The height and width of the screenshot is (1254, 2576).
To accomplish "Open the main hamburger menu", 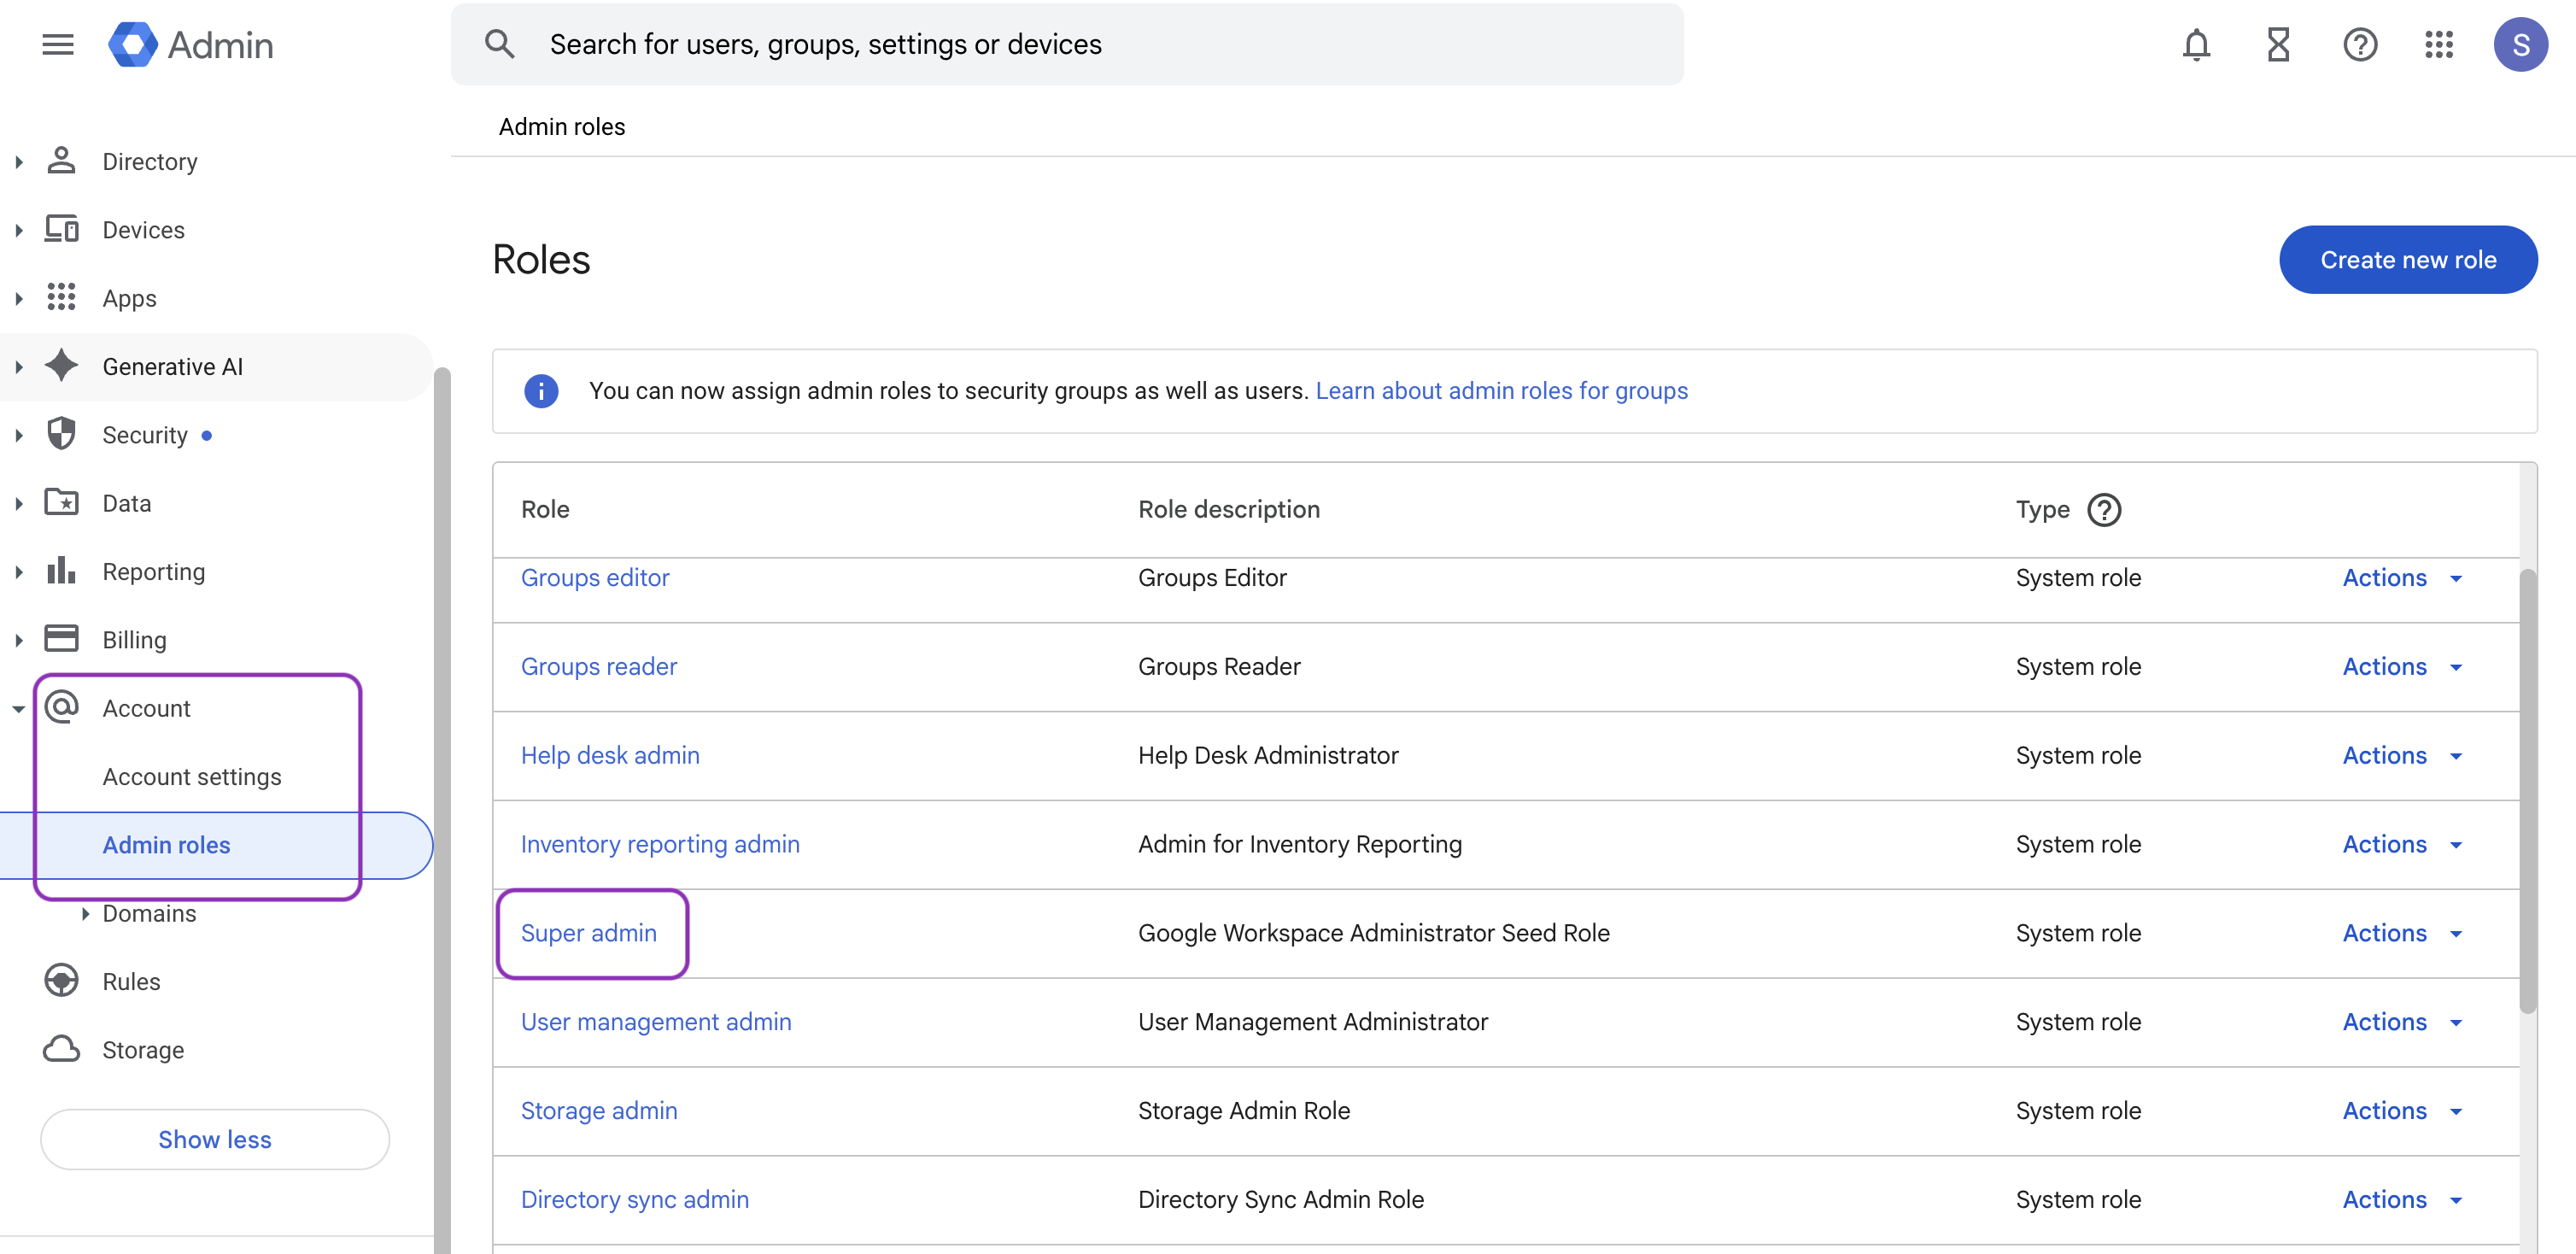I will [58, 44].
